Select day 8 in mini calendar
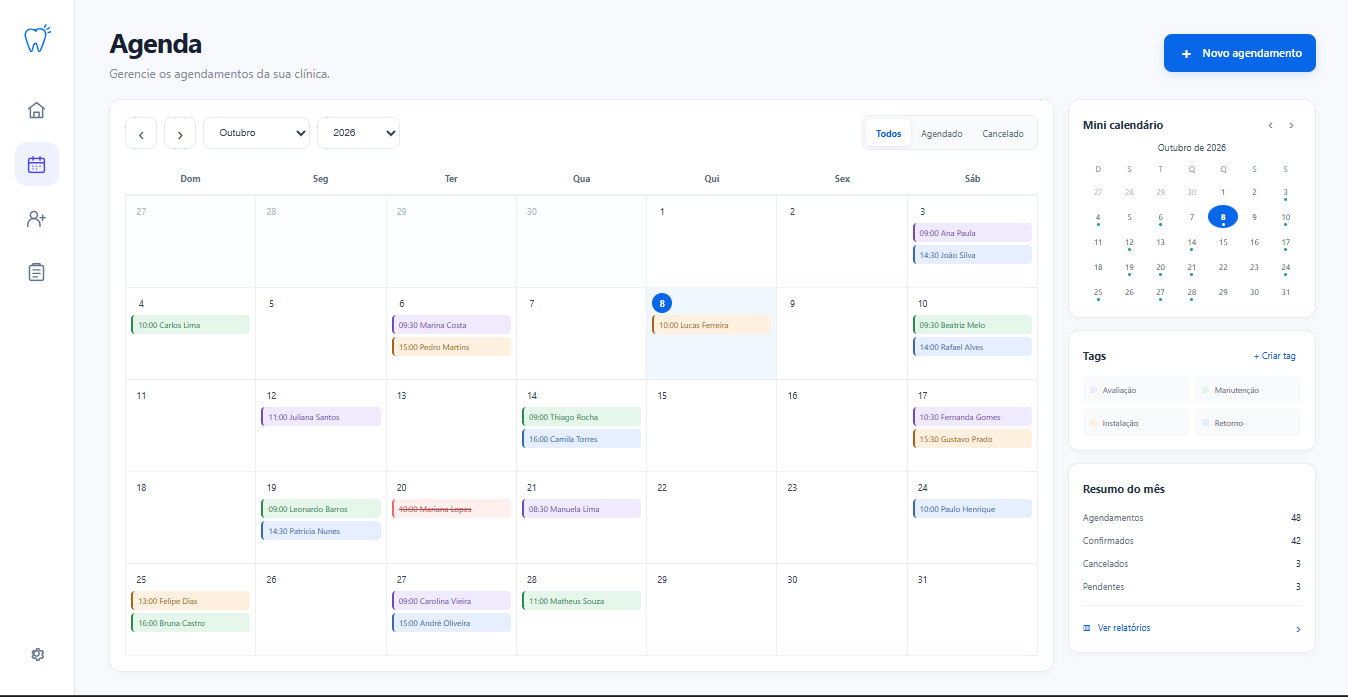Screen dimensions: 1348x697 (1222, 217)
